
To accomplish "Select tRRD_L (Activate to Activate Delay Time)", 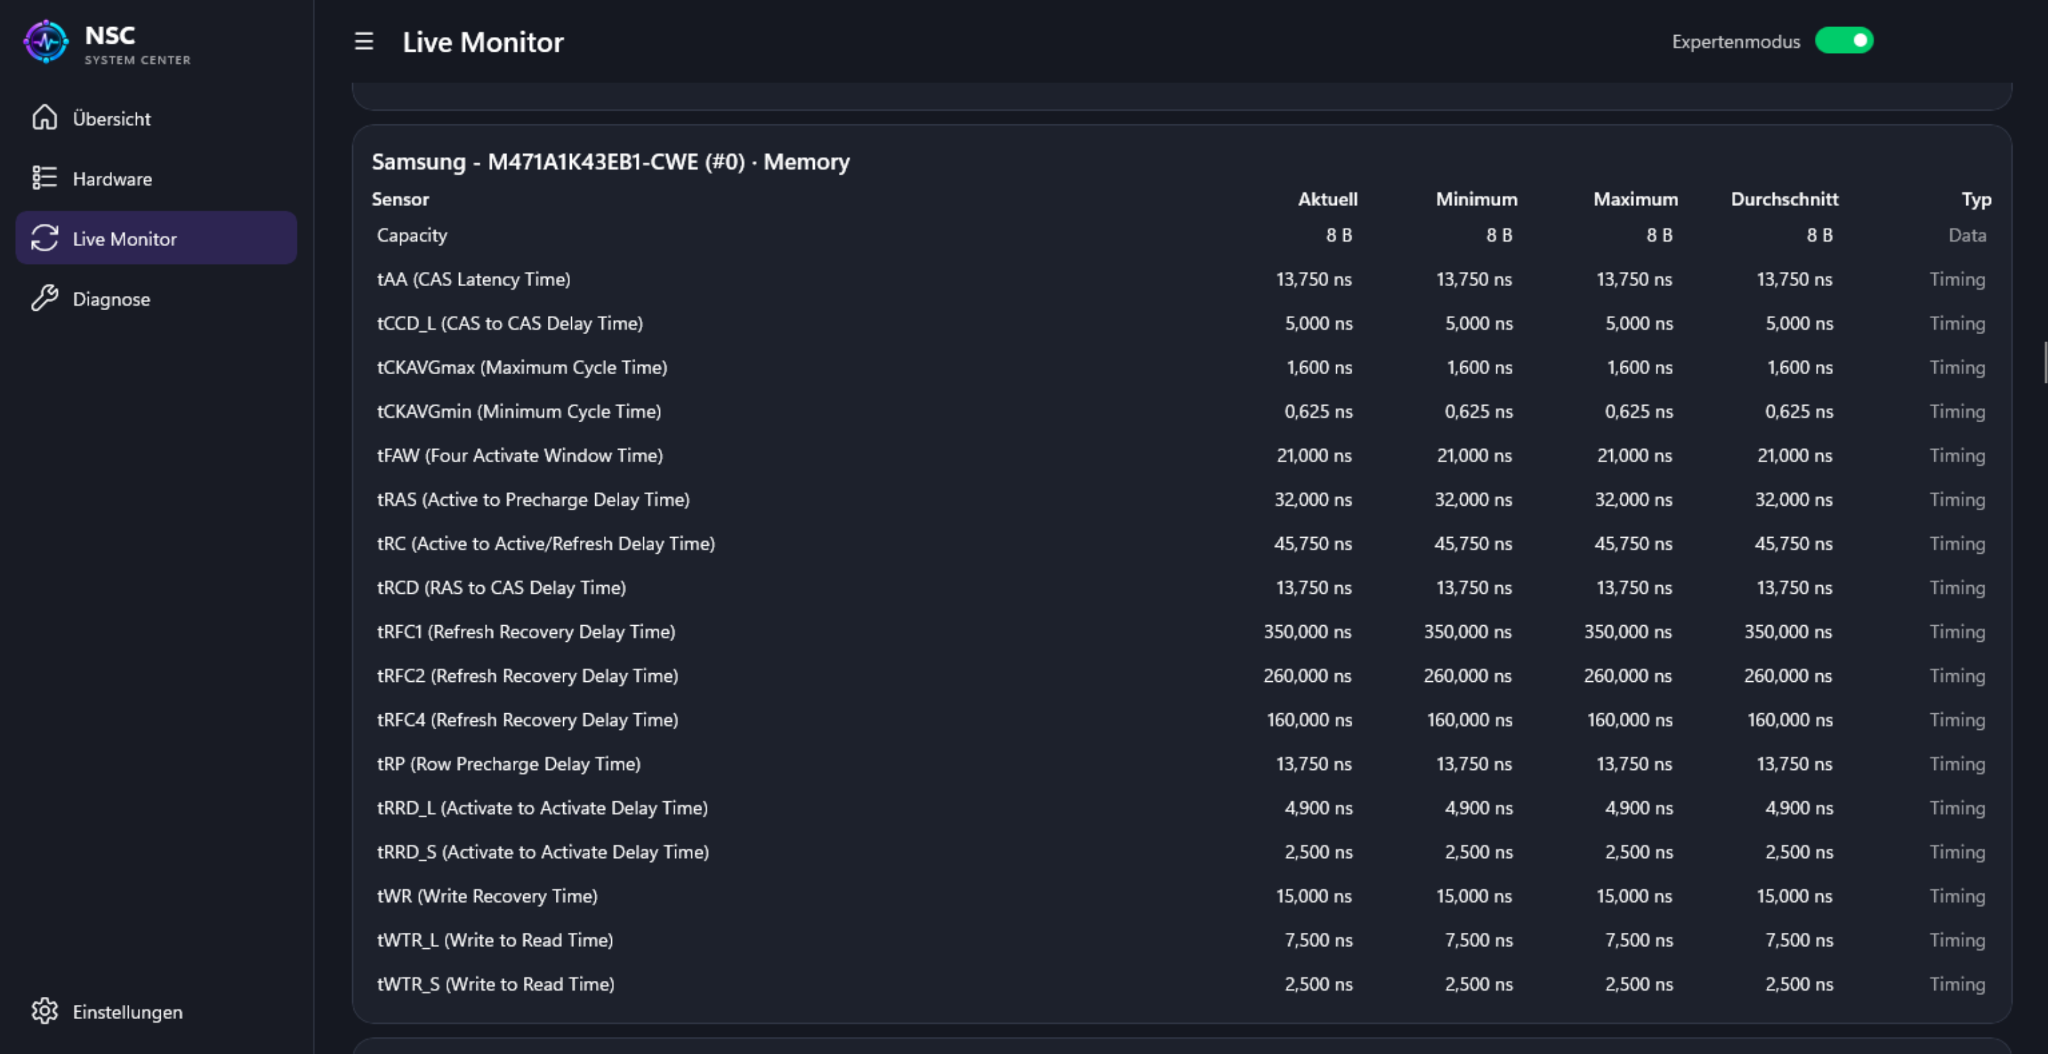I will click(x=1181, y=807).
